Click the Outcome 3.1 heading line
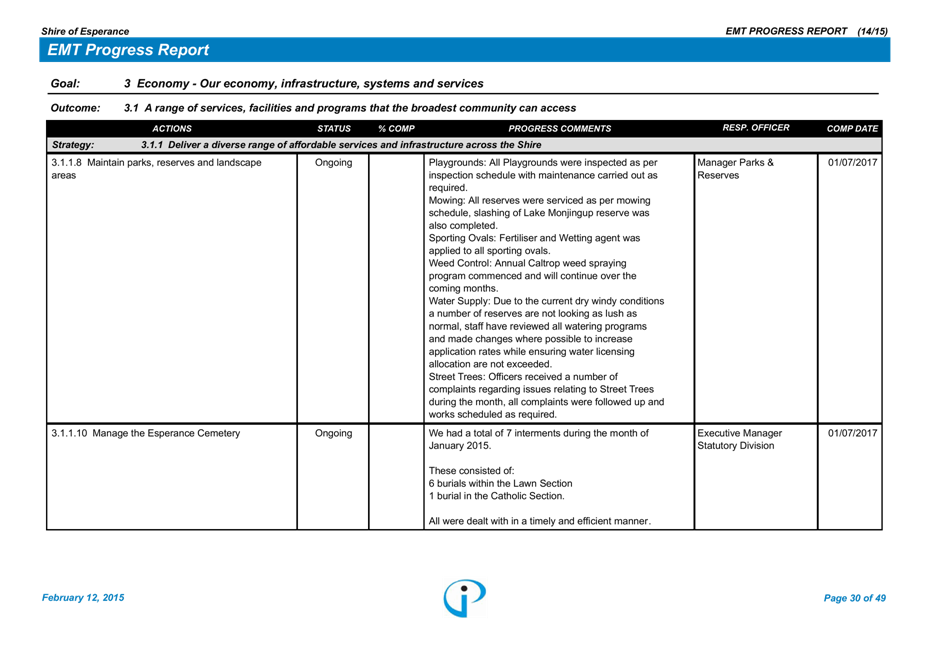928x657 pixels. [x=349, y=108]
